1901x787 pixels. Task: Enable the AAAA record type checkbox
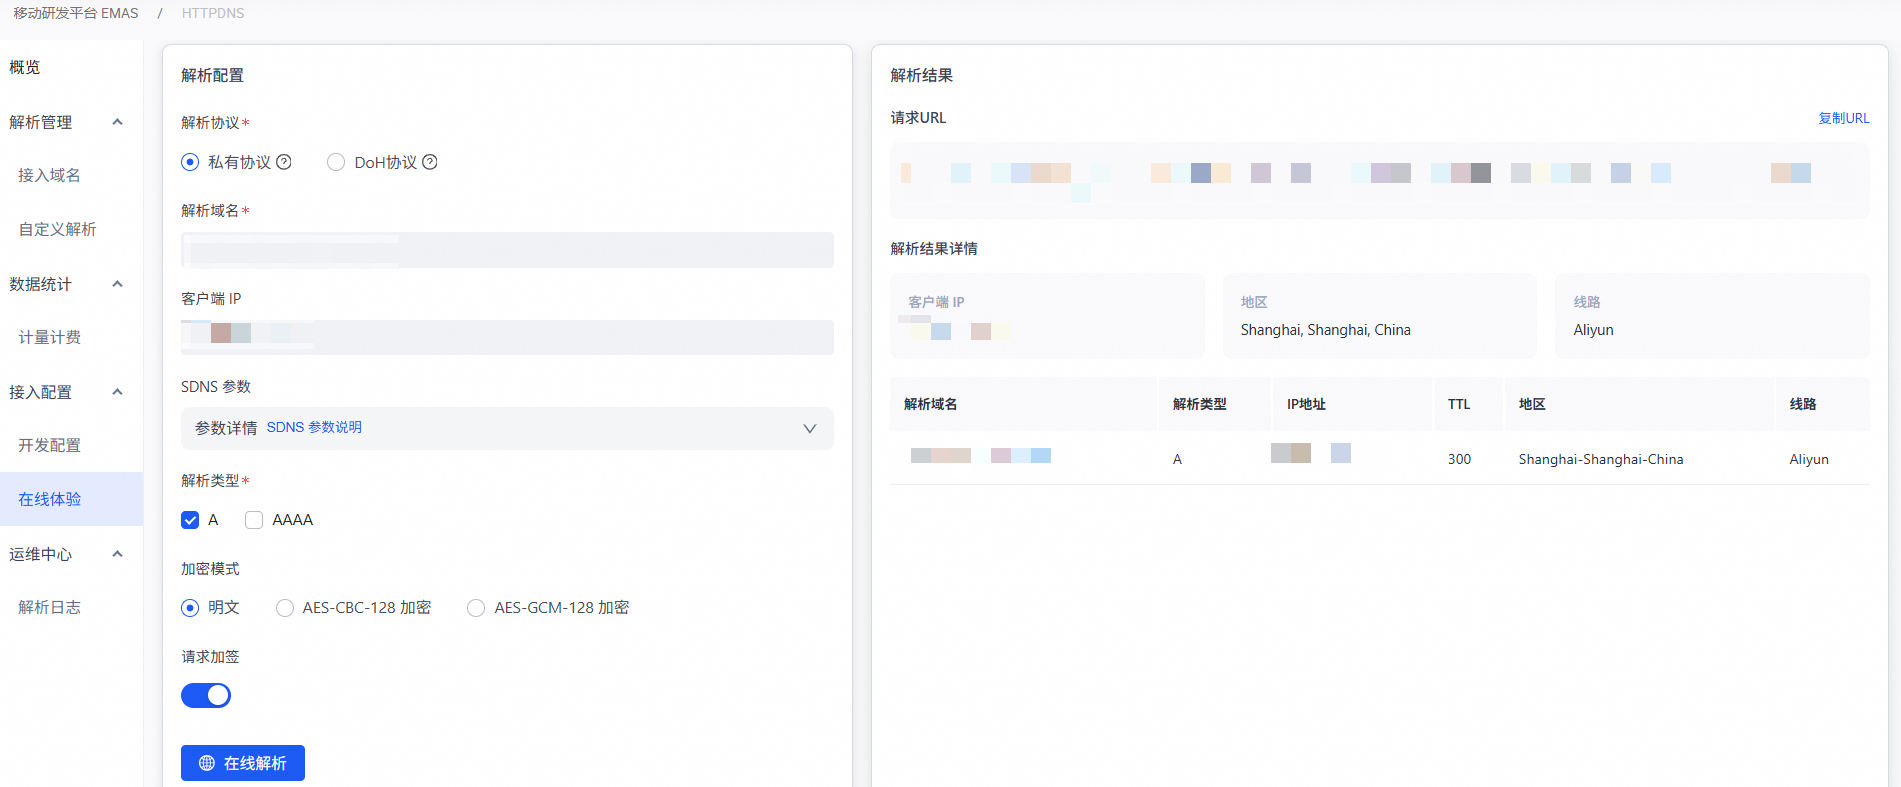(x=254, y=520)
